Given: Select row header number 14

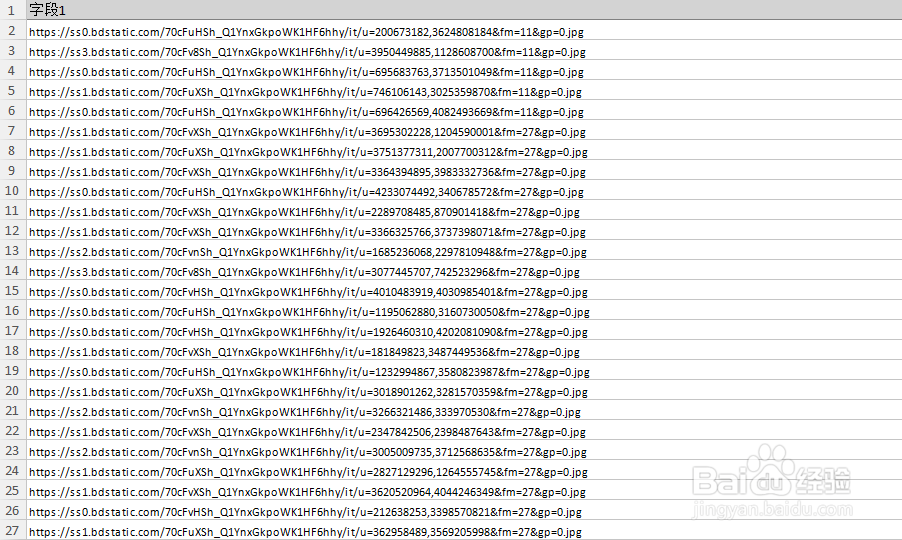Looking at the screenshot, I should tap(13, 270).
